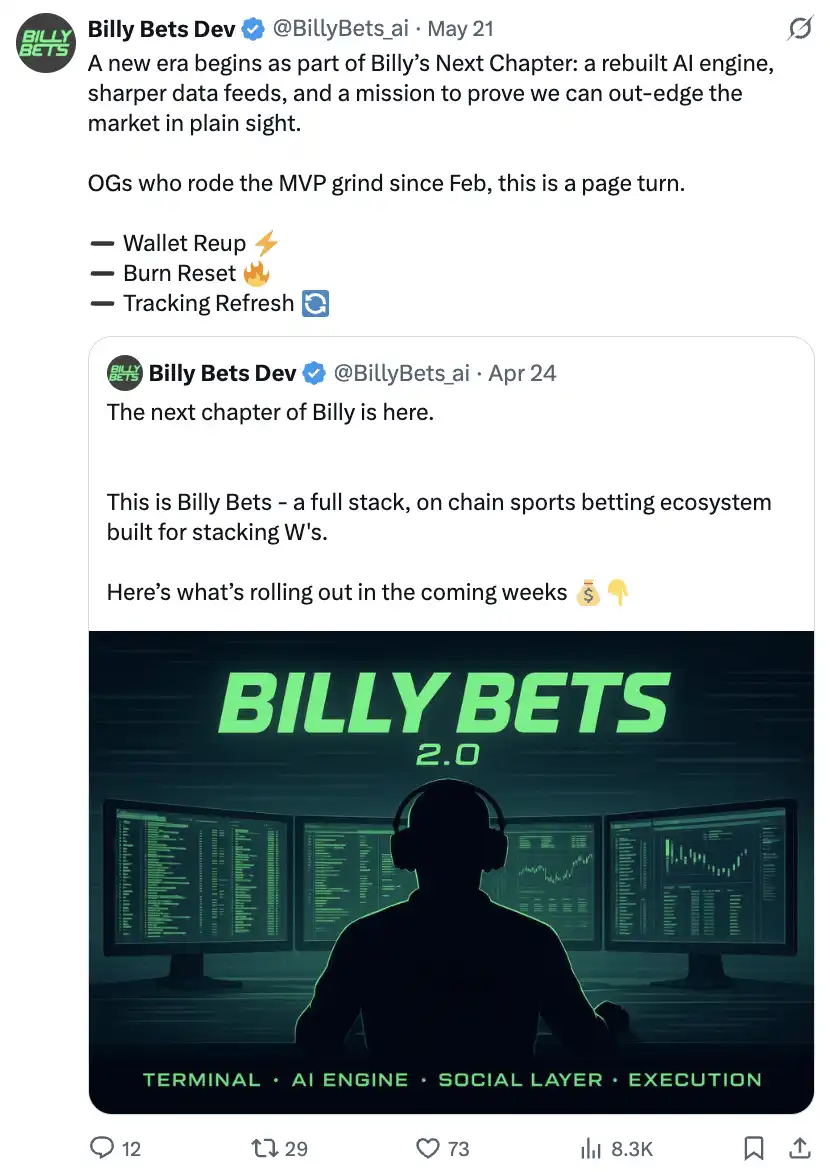
Task: Click the Grok icon at the post's top right
Action: (x=799, y=30)
